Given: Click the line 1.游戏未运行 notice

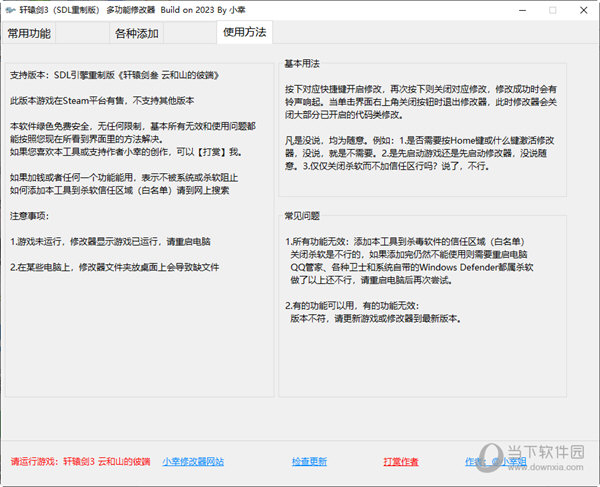Looking at the screenshot, I should point(110,241).
